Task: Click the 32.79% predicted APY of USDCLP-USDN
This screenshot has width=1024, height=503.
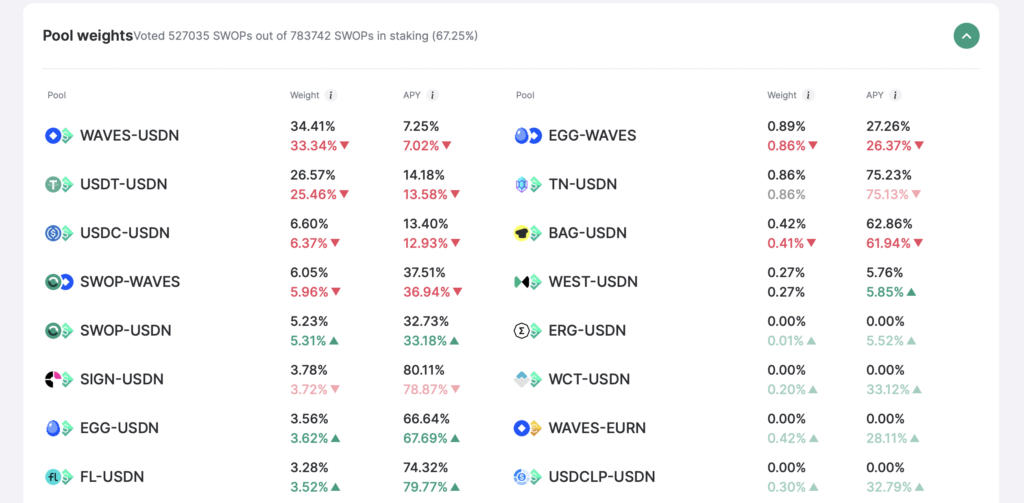Action: [x=888, y=487]
